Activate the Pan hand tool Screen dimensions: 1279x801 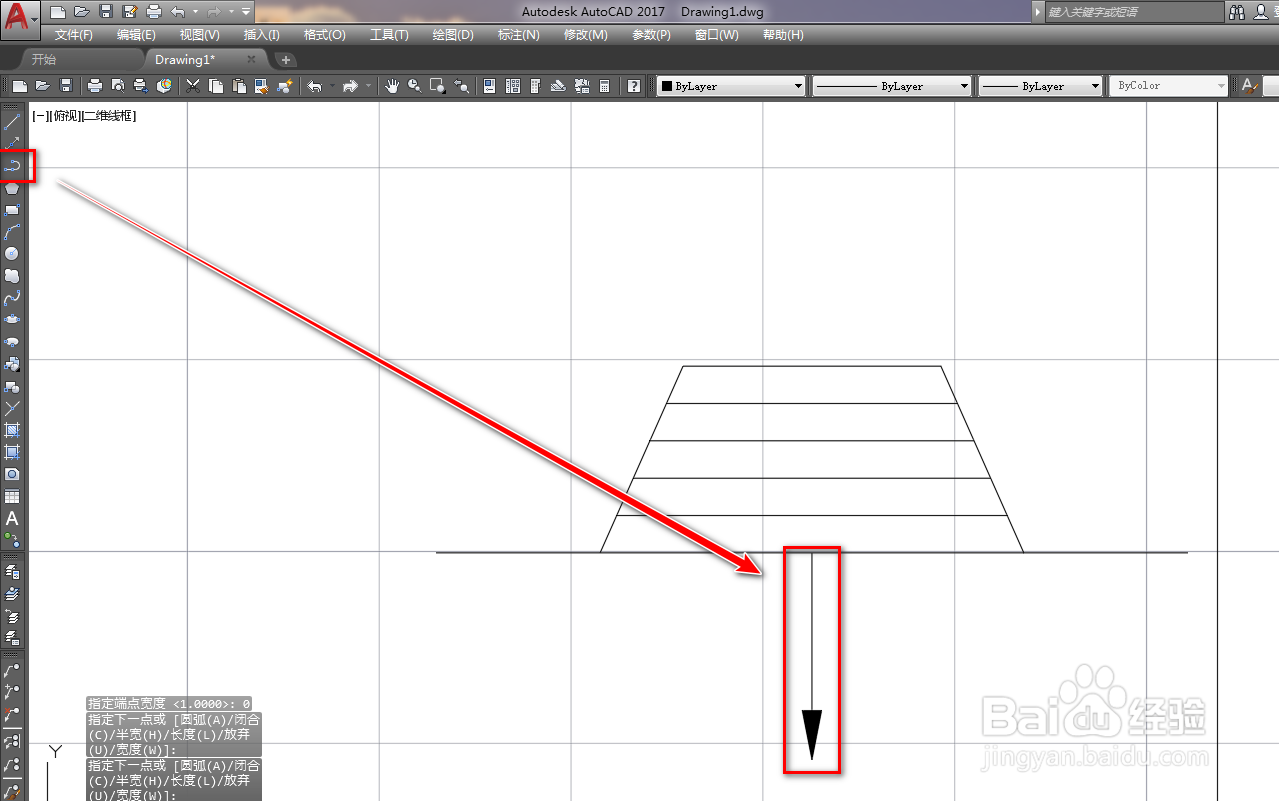point(392,86)
